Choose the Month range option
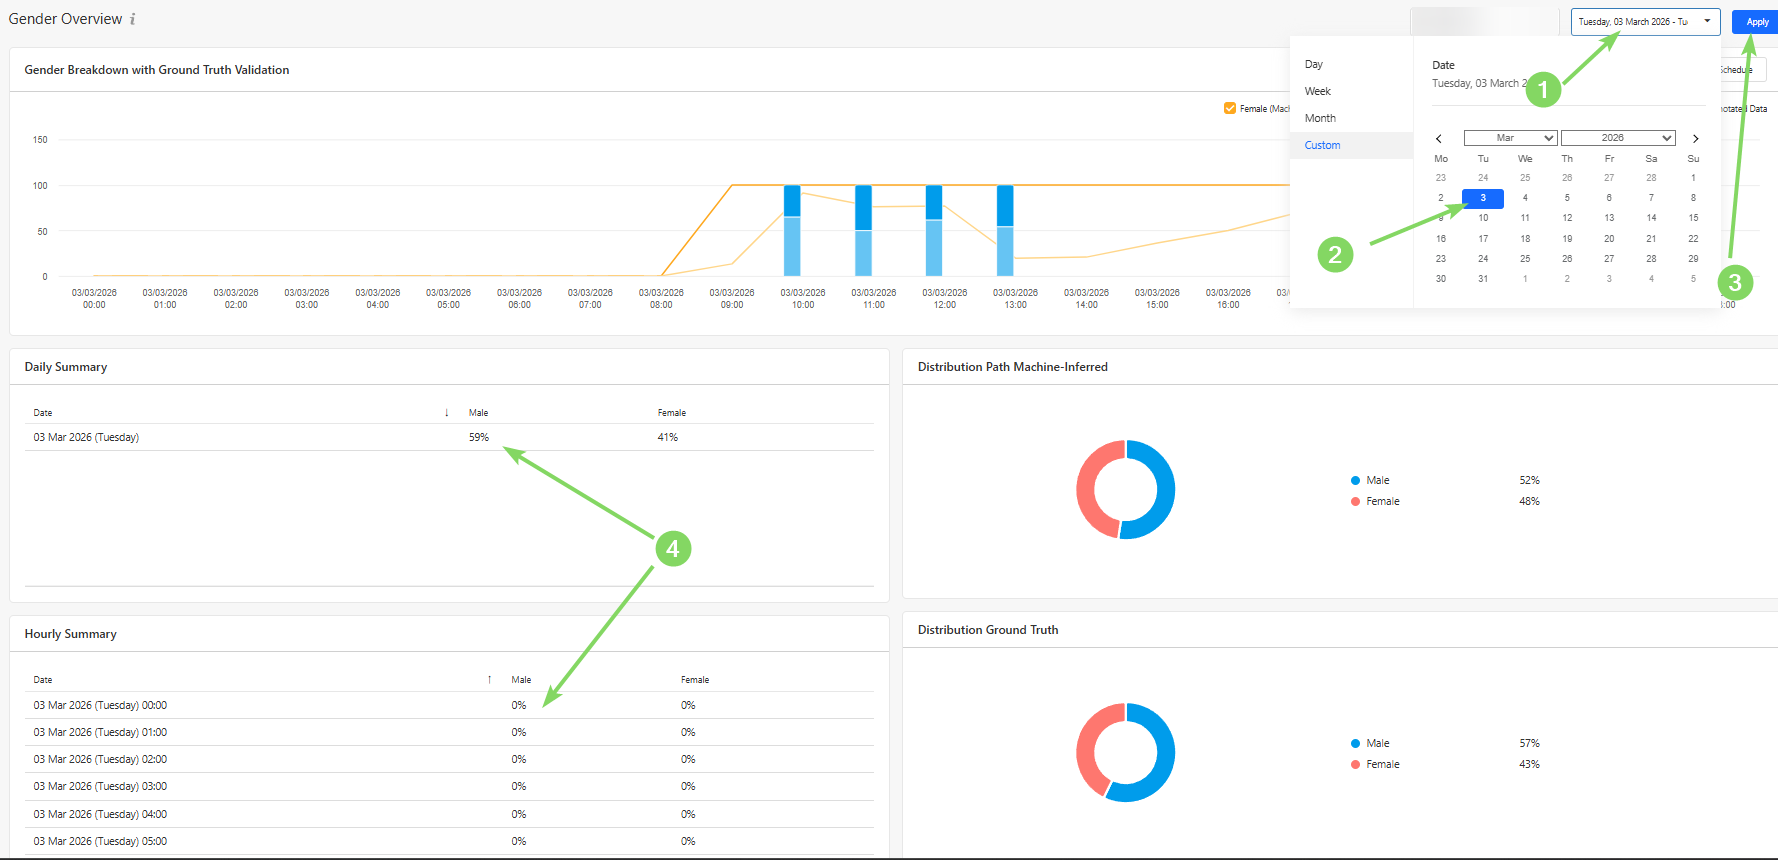Image resolution: width=1778 pixels, height=860 pixels. click(1320, 118)
